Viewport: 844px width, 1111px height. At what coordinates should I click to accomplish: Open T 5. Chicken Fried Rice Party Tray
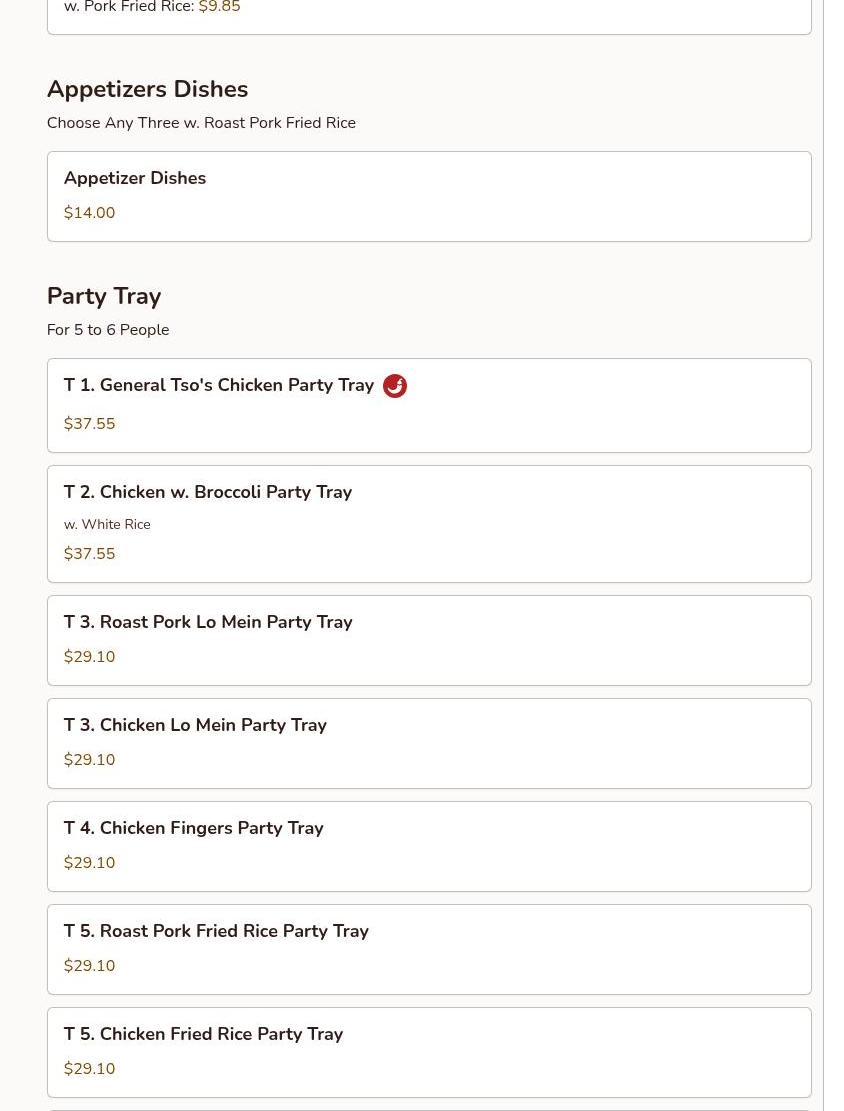[x=203, y=1034]
